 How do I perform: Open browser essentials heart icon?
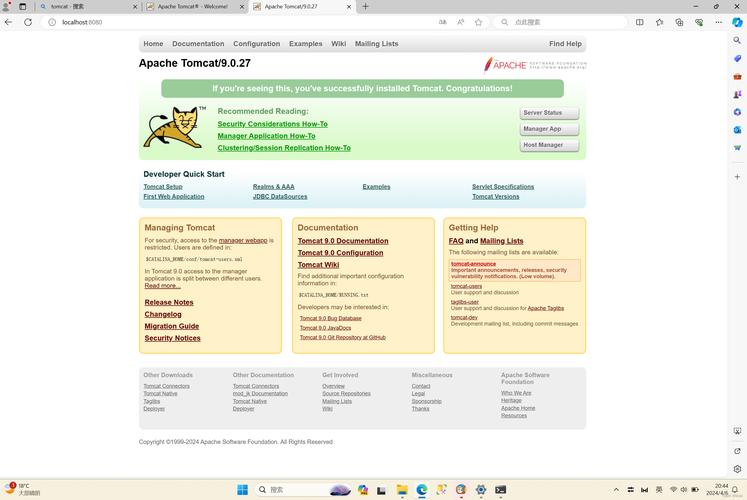699,22
